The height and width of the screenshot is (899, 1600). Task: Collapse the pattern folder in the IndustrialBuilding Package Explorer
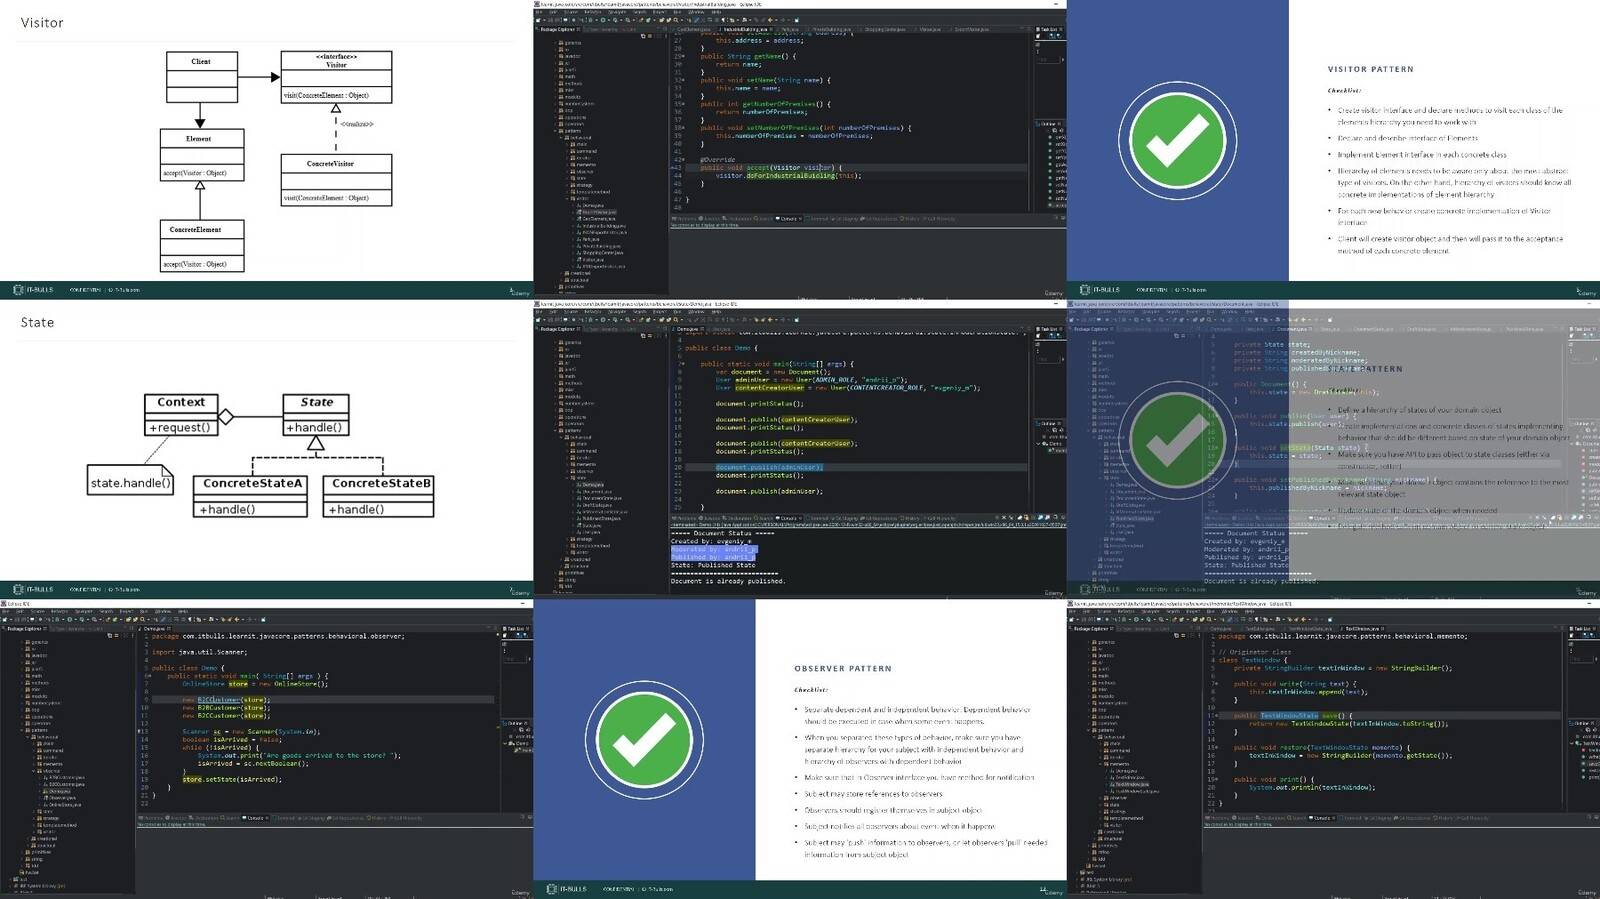tap(556, 131)
